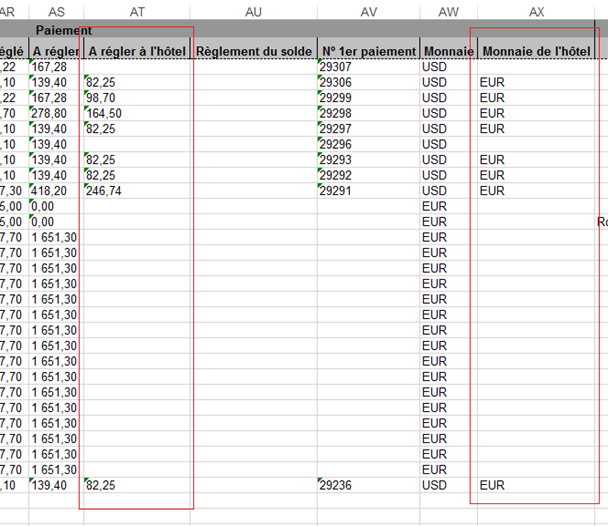Select the 'Monnaie de l'hôtel' header cell

(536, 50)
